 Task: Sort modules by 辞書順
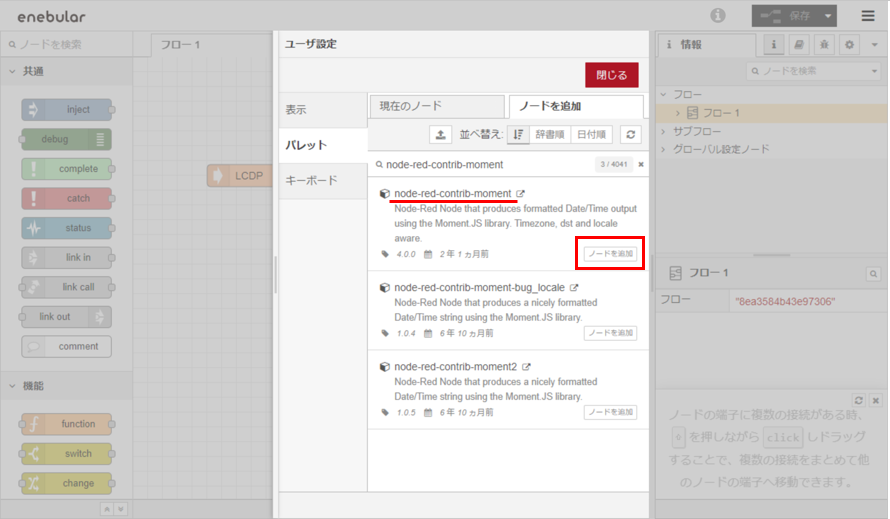(549, 135)
